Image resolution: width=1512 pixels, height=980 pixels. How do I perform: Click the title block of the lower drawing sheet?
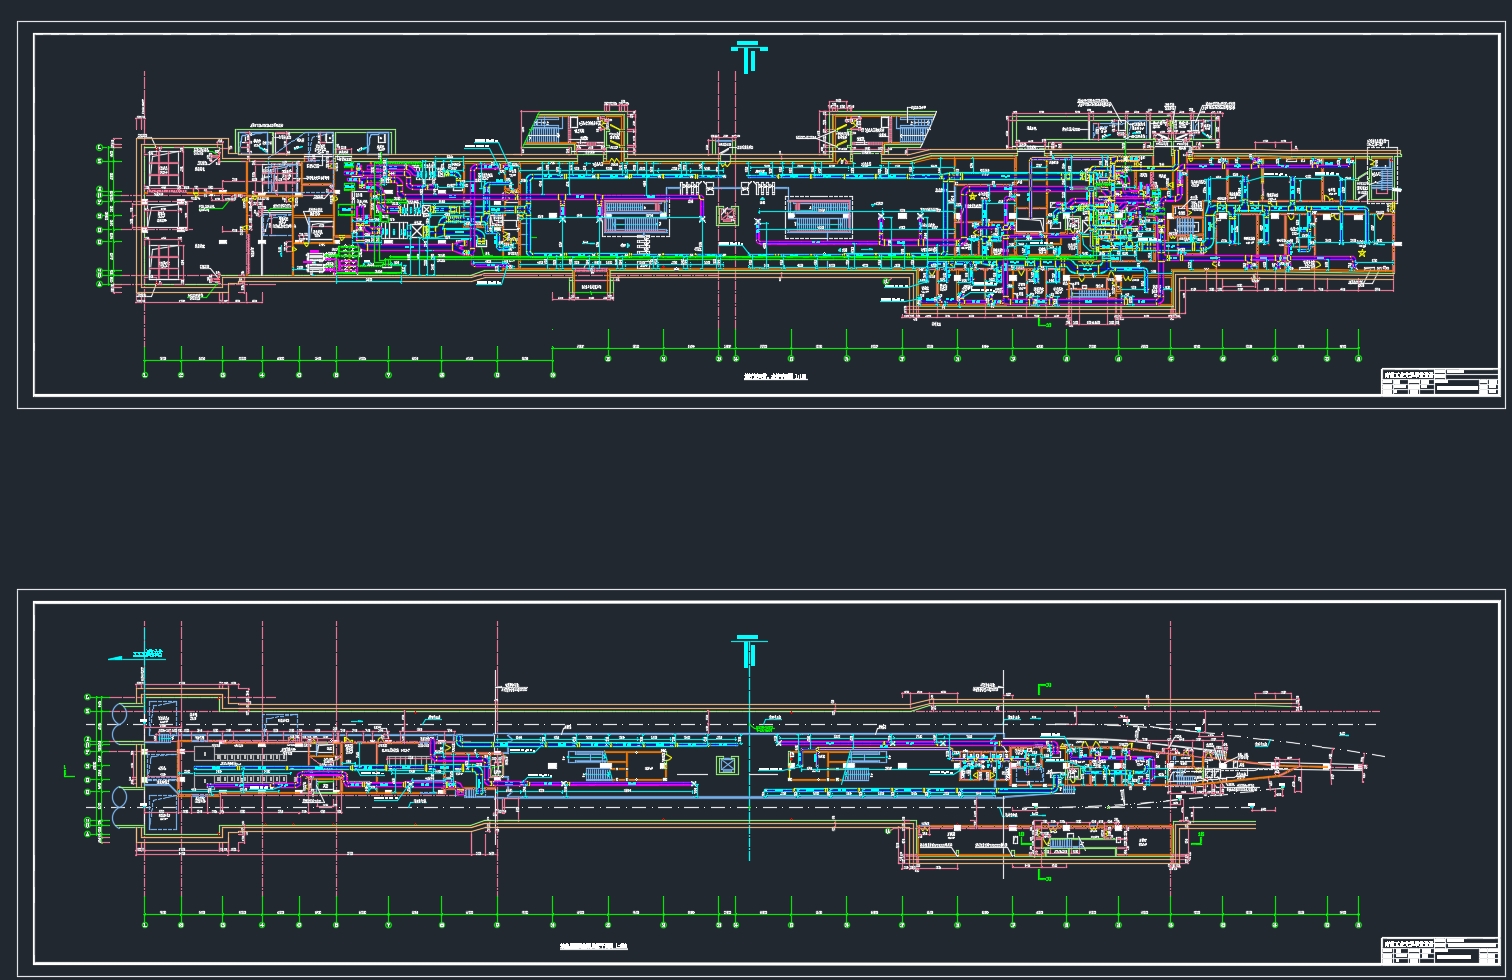point(1439,950)
